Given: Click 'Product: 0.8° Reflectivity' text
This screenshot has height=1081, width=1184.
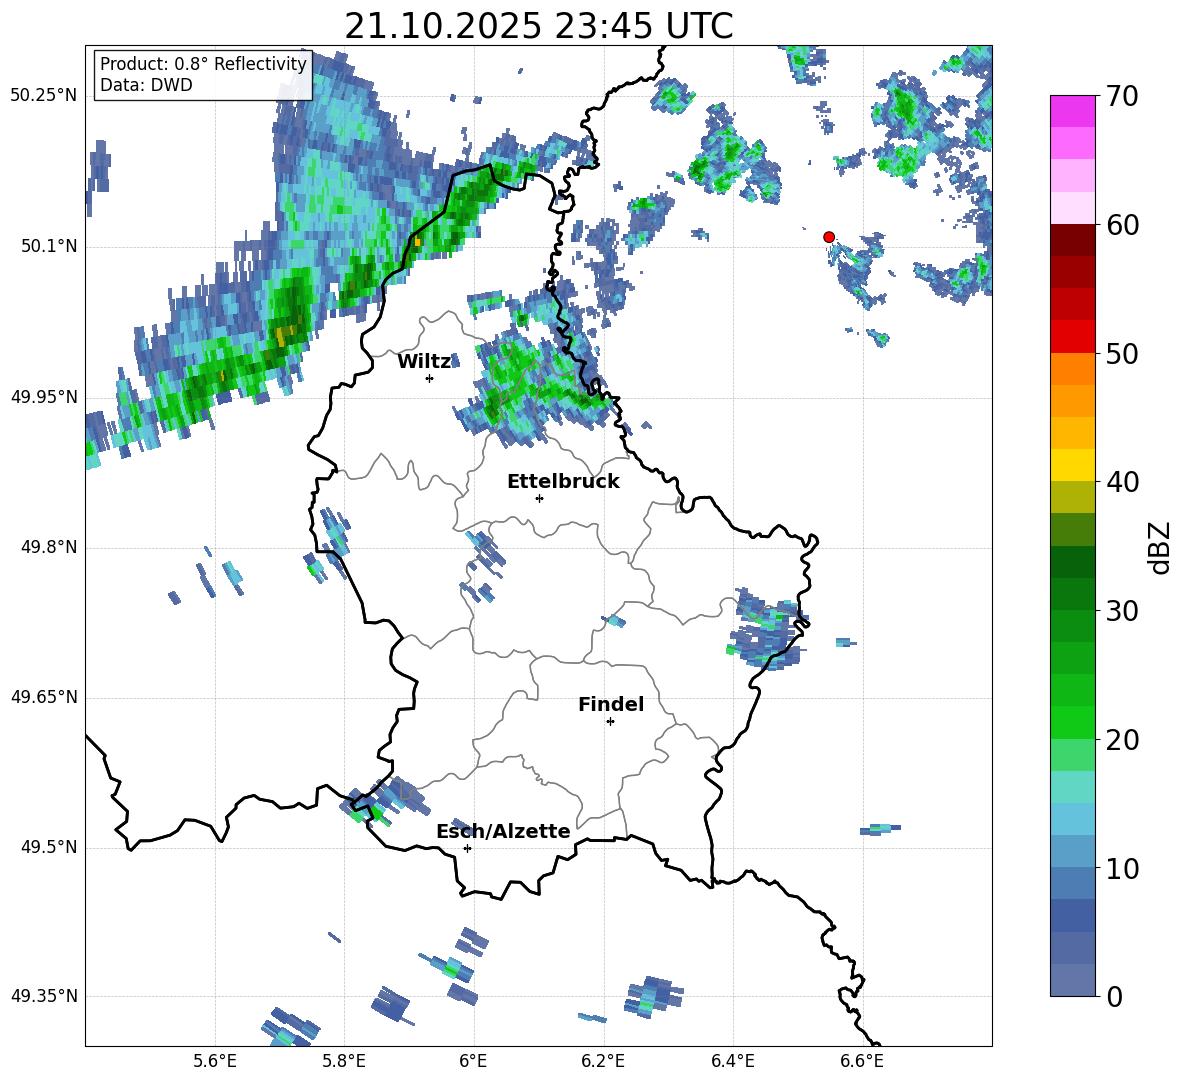Looking at the screenshot, I should (x=203, y=63).
